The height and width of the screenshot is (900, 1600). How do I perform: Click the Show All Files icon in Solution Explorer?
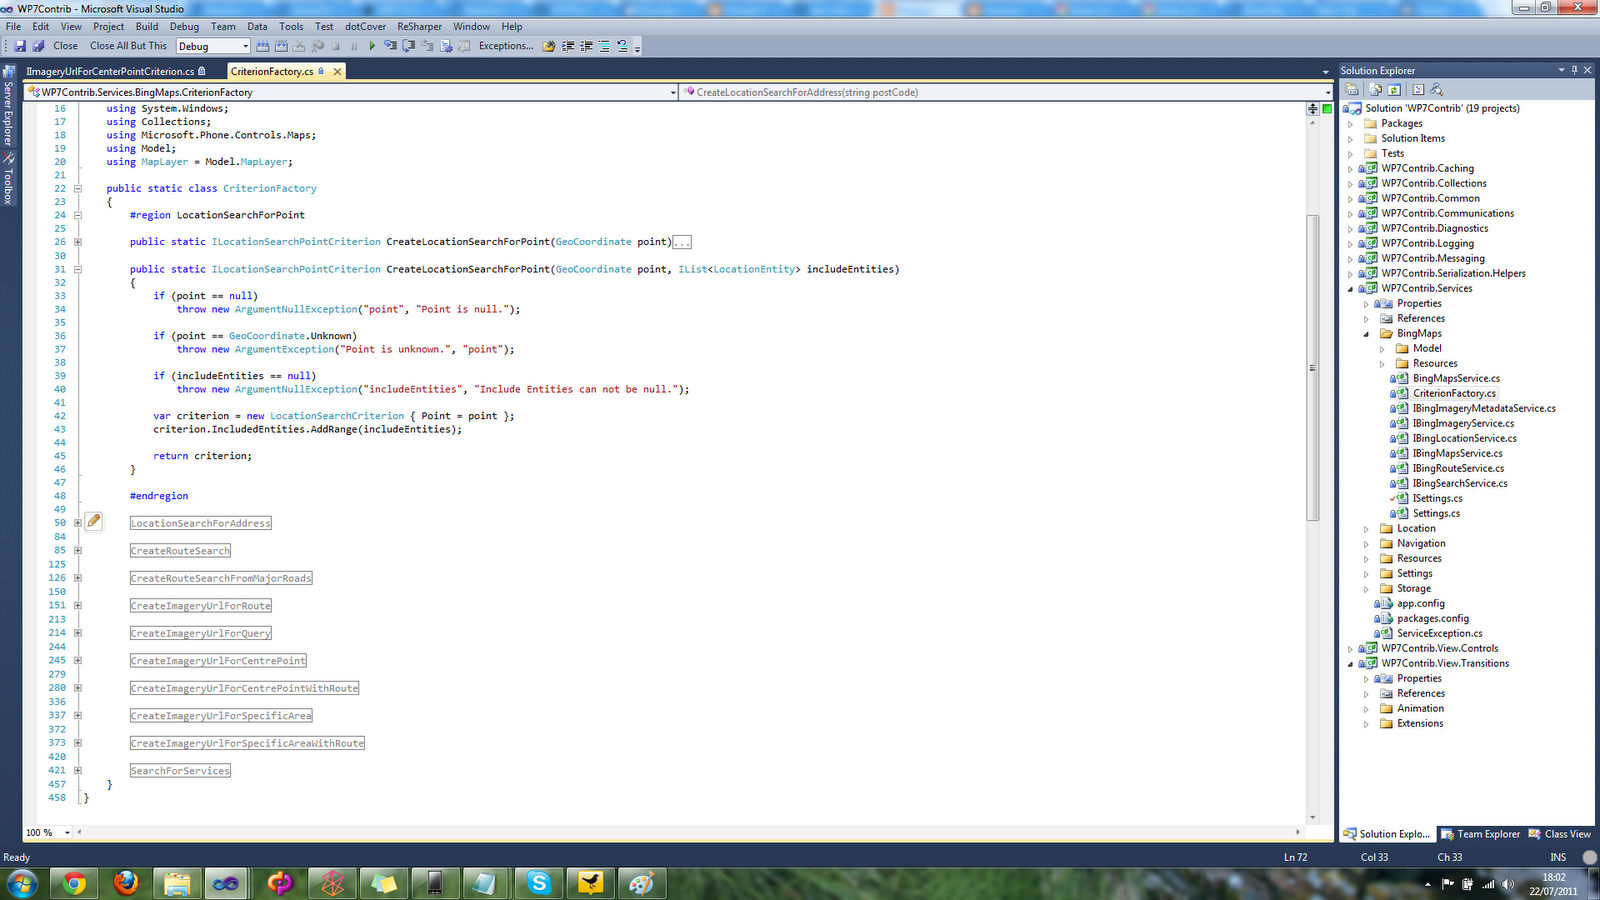pyautogui.click(x=1376, y=89)
